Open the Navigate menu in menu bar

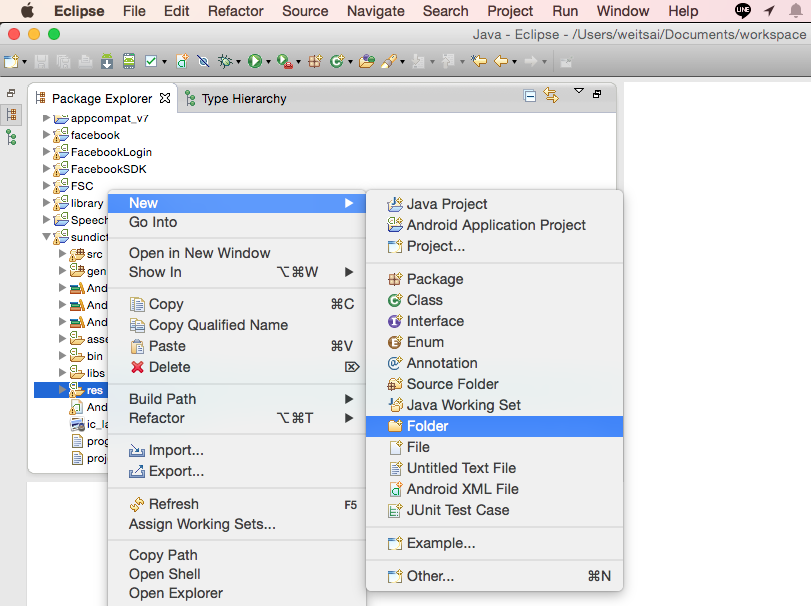[x=376, y=11]
